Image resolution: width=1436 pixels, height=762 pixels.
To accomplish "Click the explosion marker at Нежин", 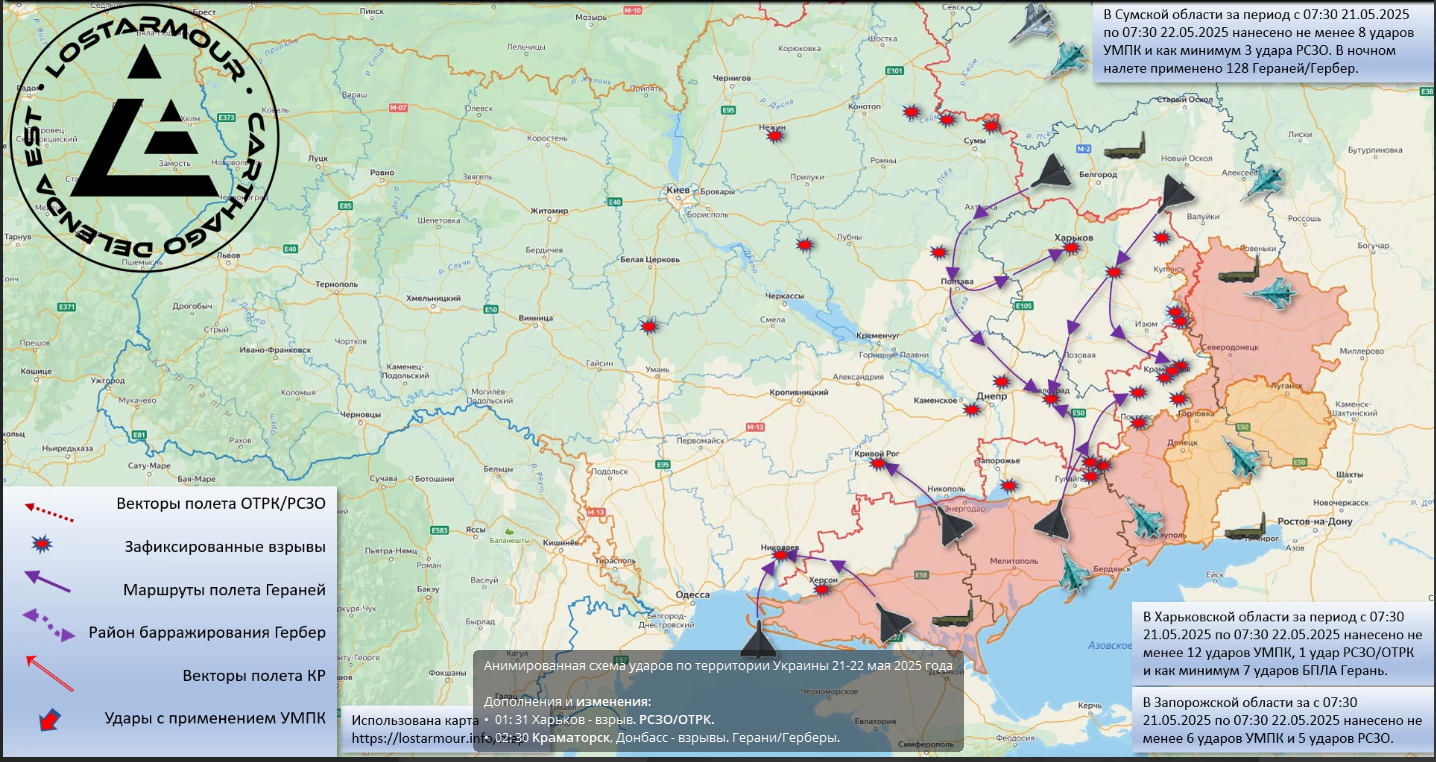I will pyautogui.click(x=775, y=135).
